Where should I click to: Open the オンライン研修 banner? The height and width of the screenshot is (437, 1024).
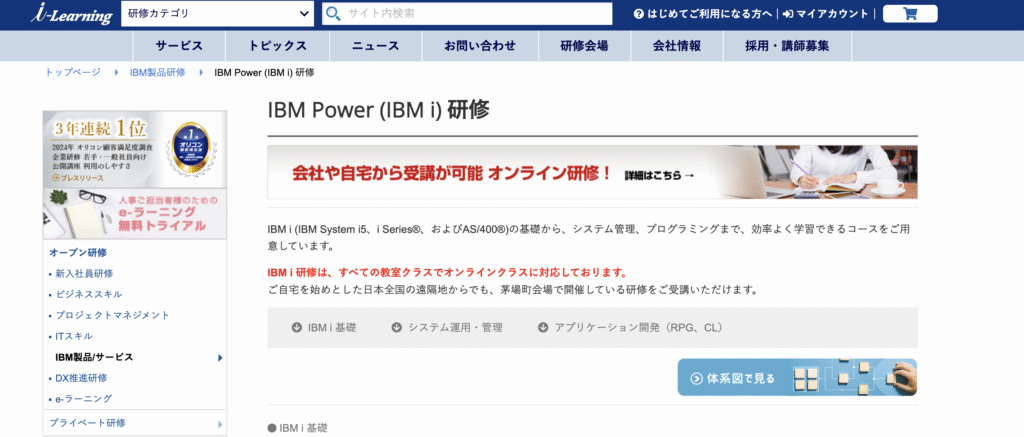coord(592,172)
